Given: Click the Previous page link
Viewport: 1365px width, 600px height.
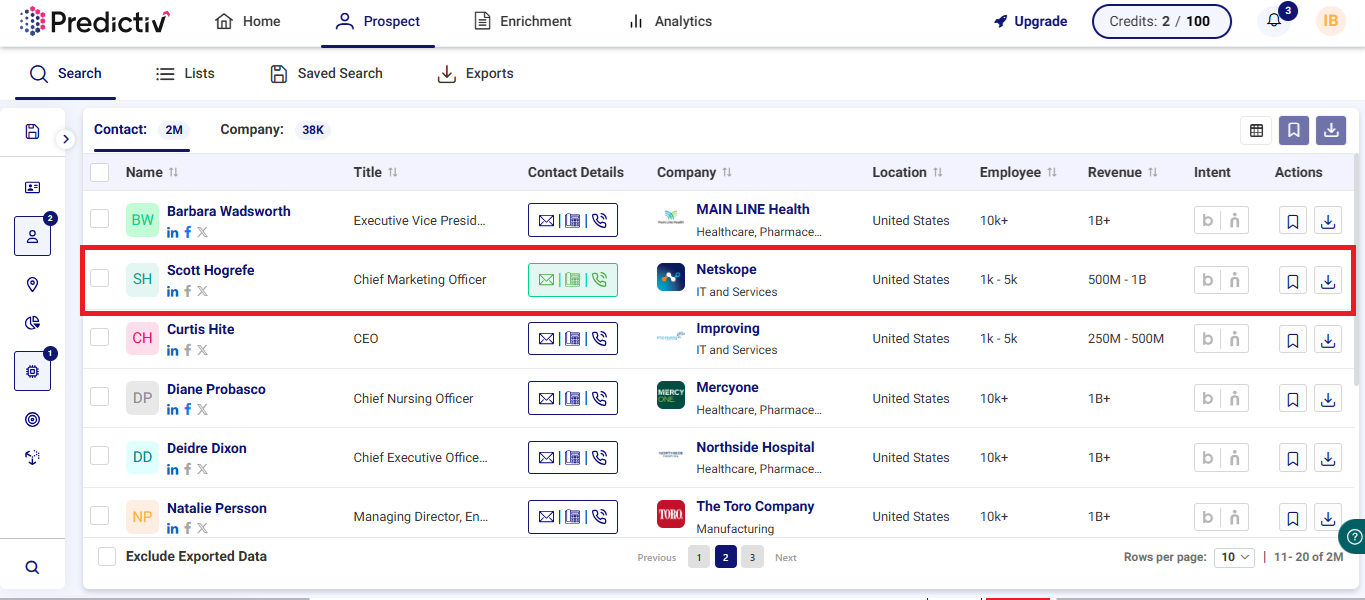Looking at the screenshot, I should tap(657, 558).
